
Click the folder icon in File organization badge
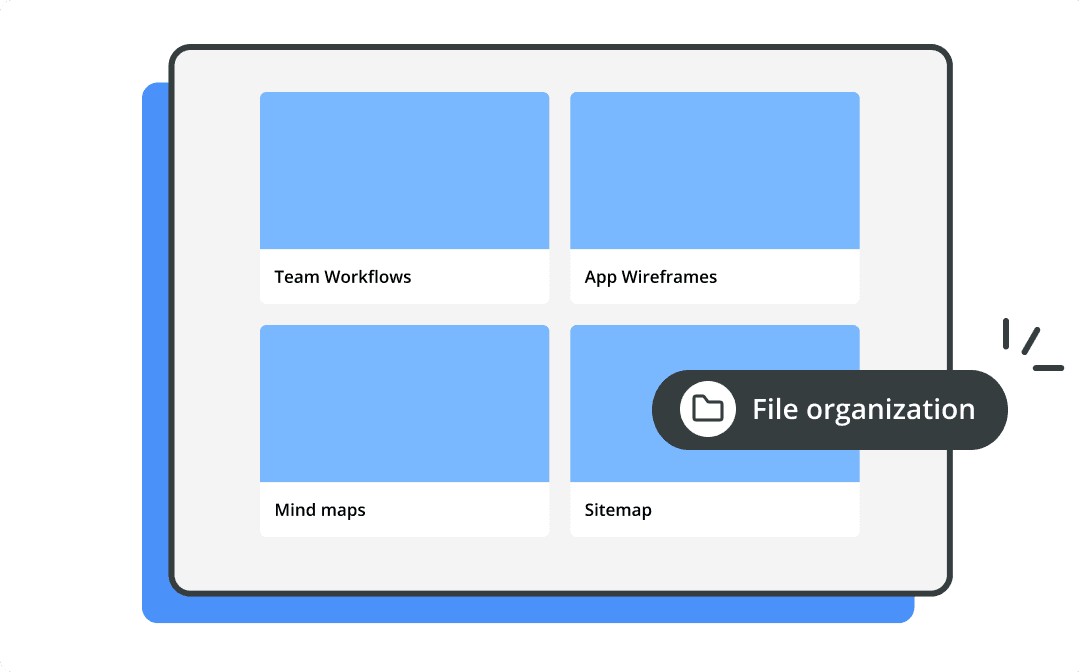click(x=707, y=409)
